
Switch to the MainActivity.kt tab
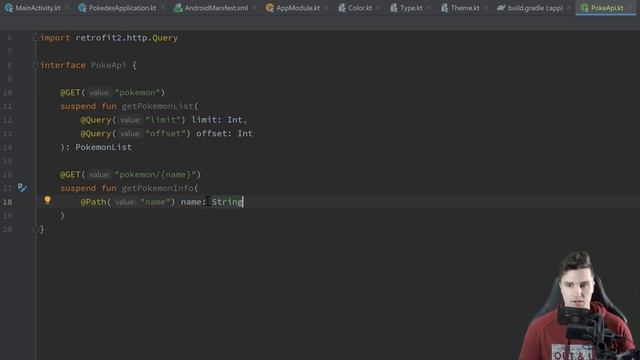(x=38, y=8)
